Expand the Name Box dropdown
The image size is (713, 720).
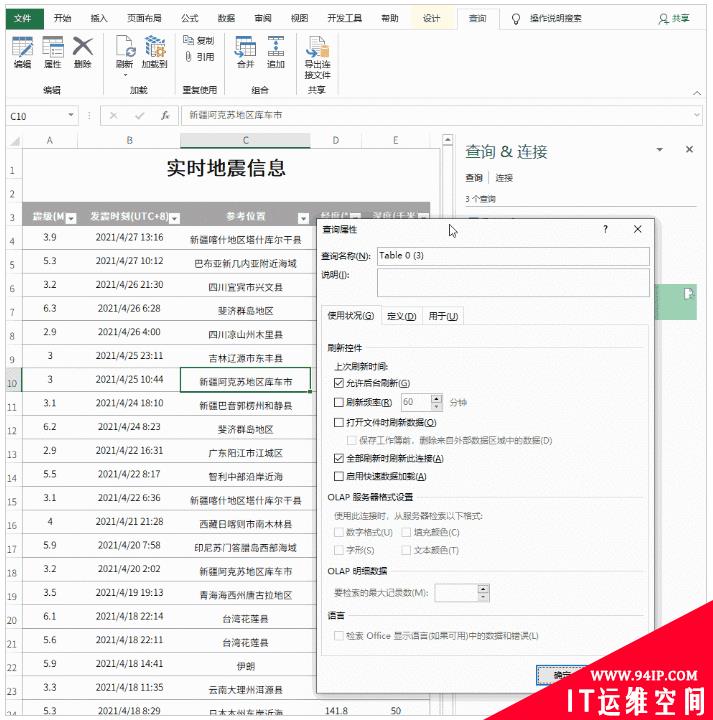[x=71, y=115]
